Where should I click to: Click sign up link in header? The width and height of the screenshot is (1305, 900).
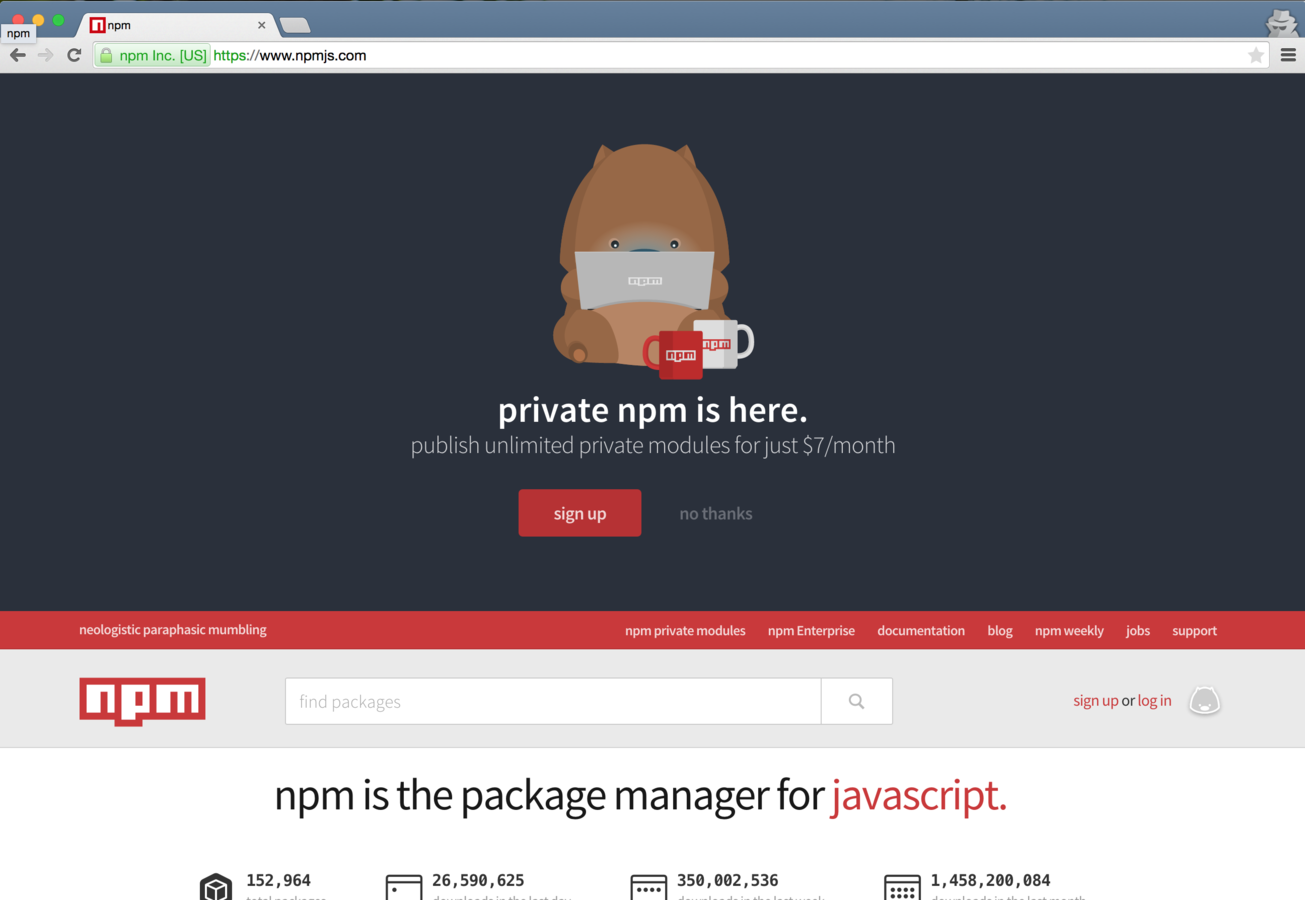[1095, 701]
